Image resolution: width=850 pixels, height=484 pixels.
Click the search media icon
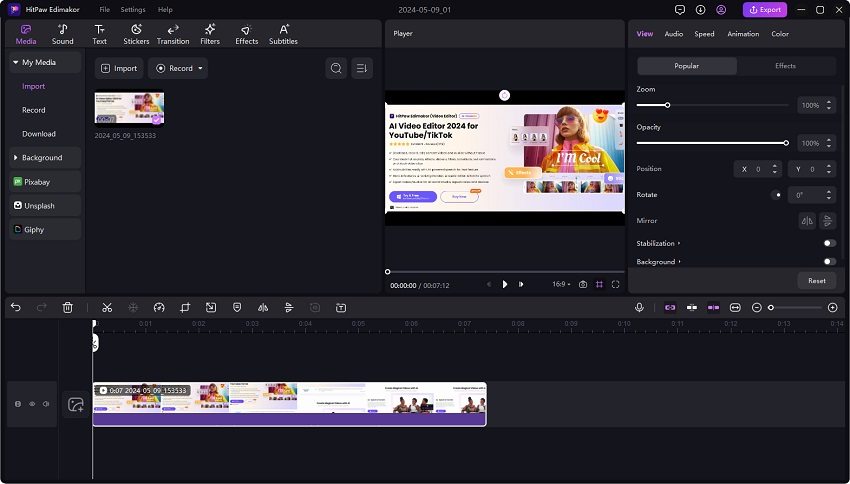336,68
